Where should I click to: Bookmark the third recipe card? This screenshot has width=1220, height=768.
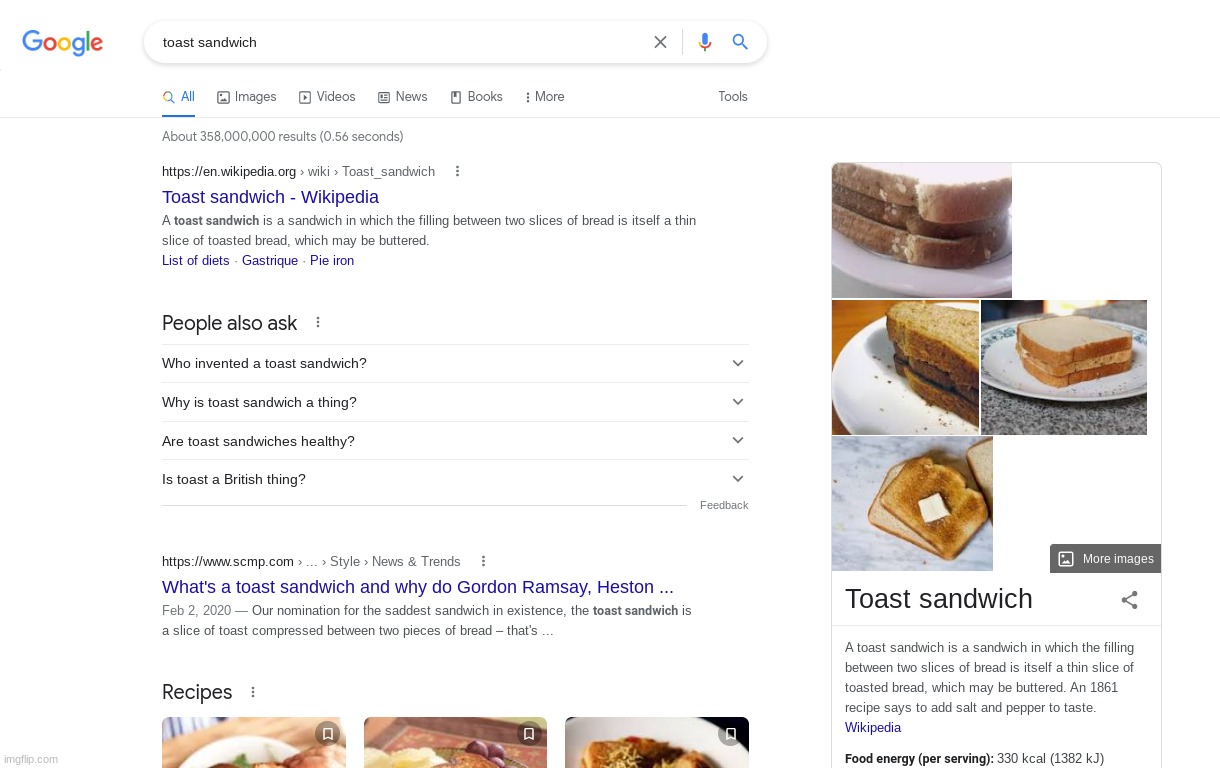(731, 734)
